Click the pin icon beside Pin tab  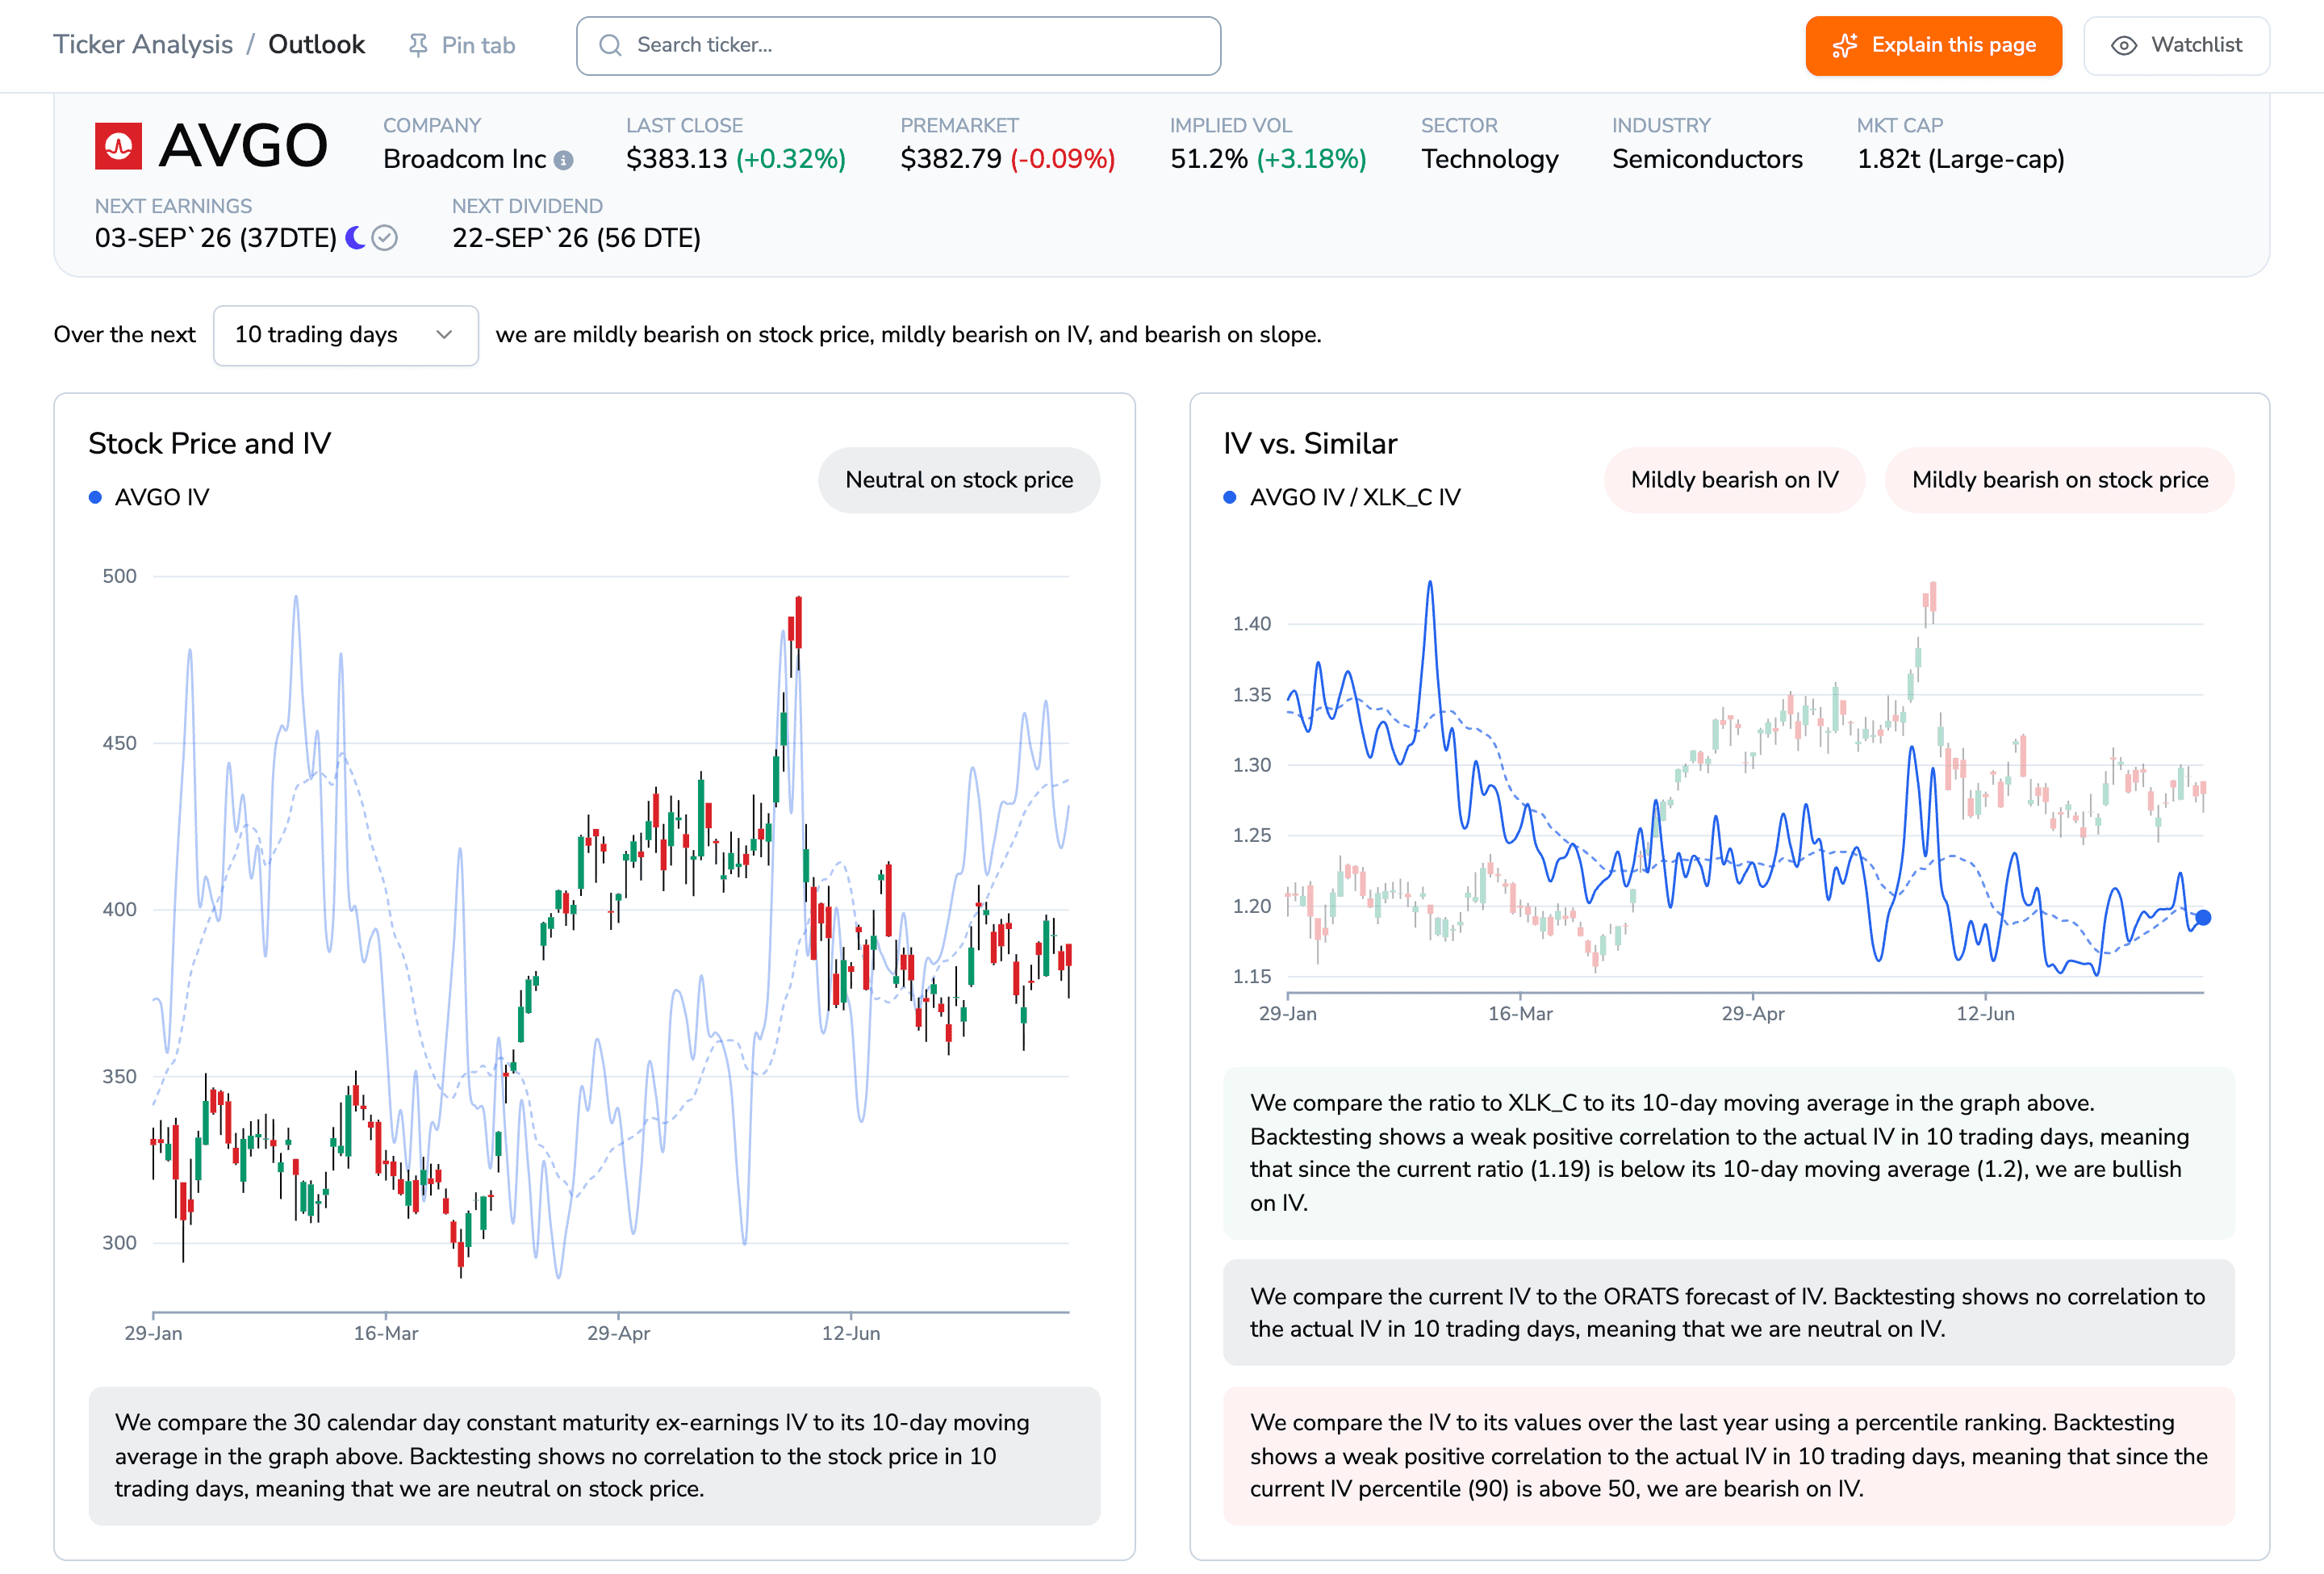click(x=418, y=45)
